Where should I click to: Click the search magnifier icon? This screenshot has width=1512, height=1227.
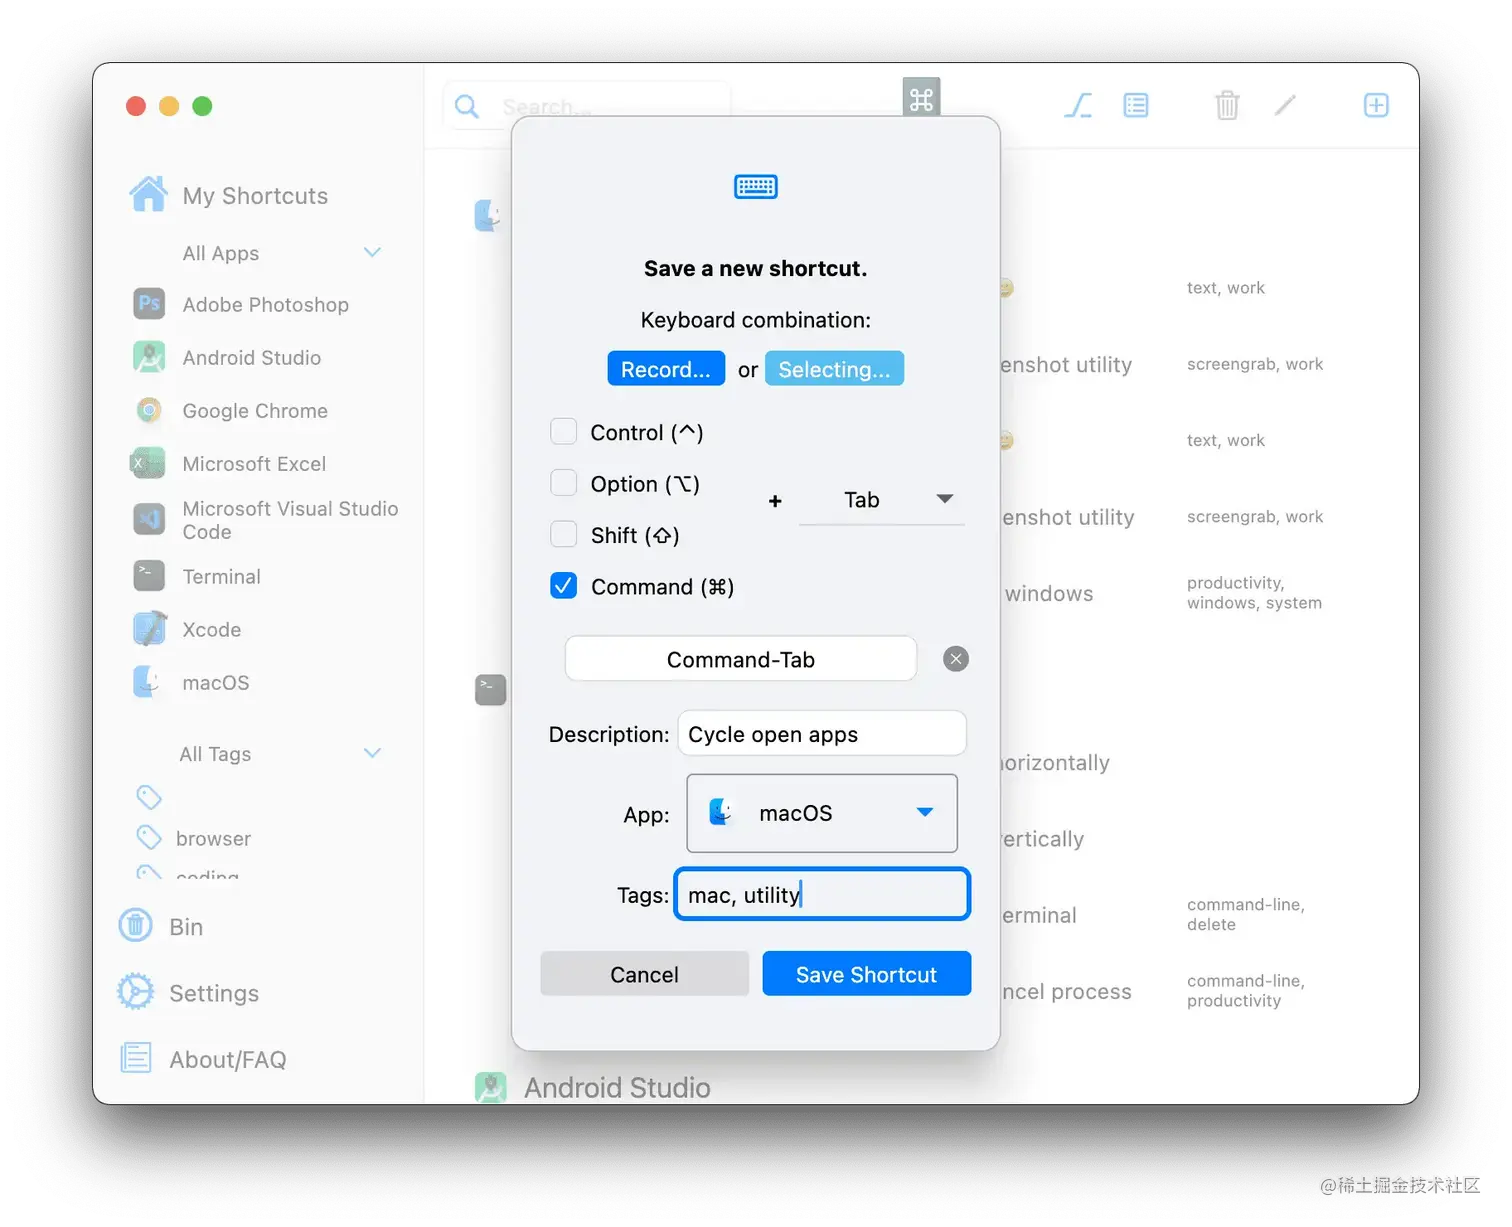coord(467,106)
